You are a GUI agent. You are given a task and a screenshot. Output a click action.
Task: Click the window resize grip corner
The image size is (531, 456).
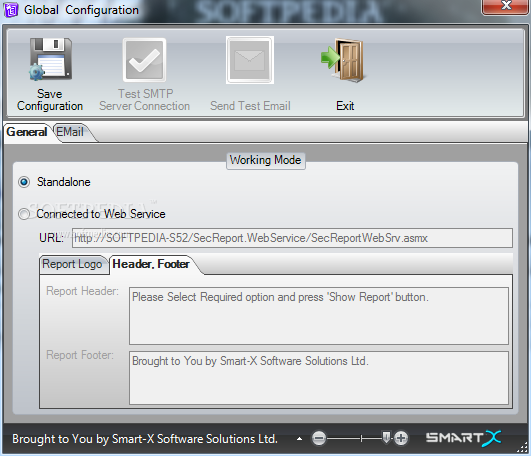[x=523, y=448]
